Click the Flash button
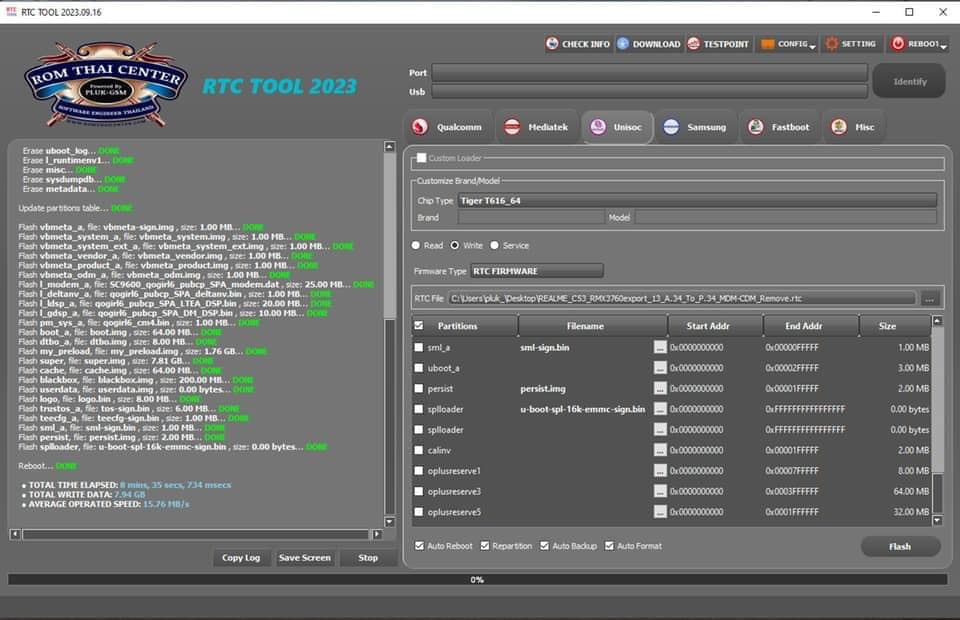The height and width of the screenshot is (620, 960). pos(900,547)
